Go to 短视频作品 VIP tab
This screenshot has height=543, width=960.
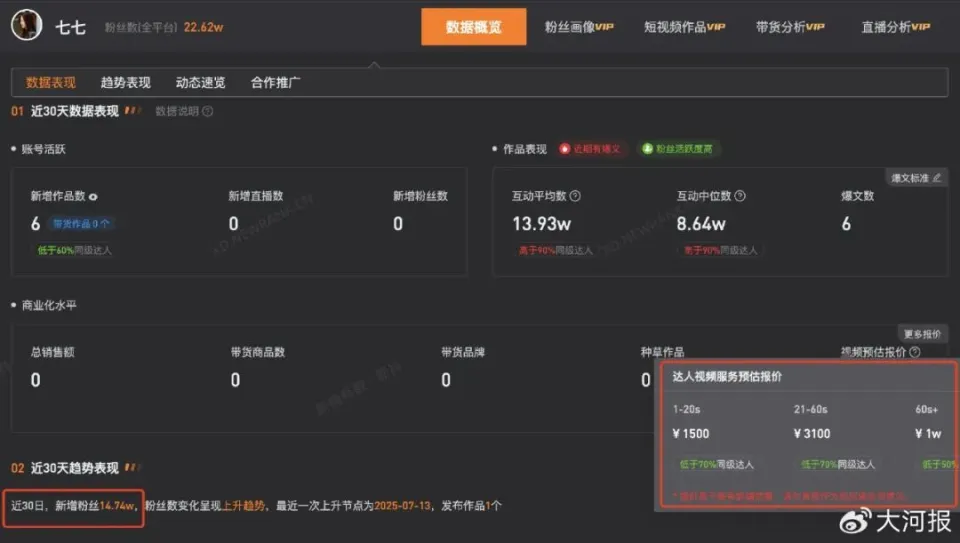click(x=684, y=27)
